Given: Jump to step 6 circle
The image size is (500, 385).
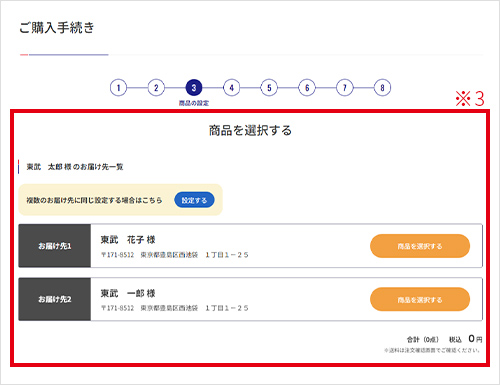Looking at the screenshot, I should pyautogui.click(x=307, y=88).
